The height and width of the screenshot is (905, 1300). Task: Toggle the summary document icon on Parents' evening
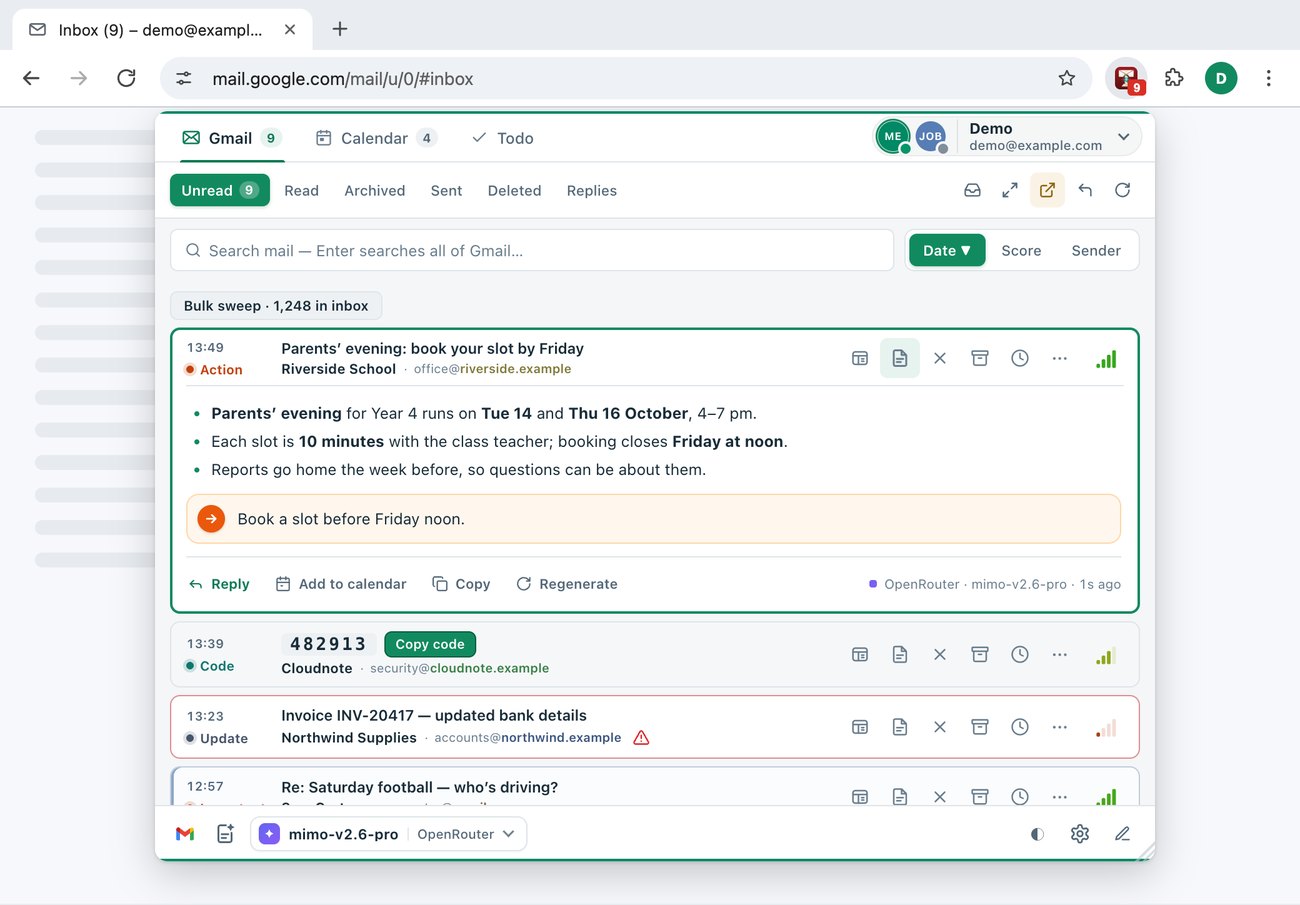(x=900, y=358)
